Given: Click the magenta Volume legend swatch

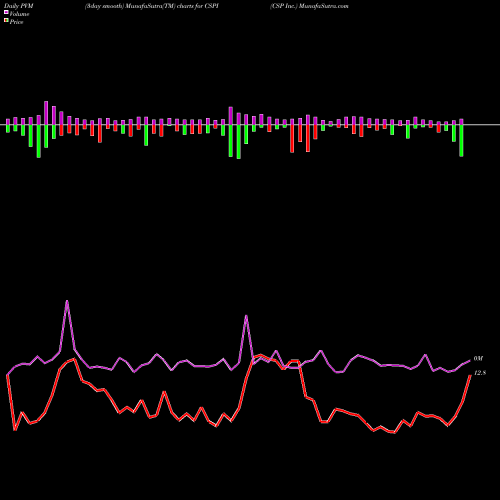Looking at the screenshot, I should [x=6, y=13].
